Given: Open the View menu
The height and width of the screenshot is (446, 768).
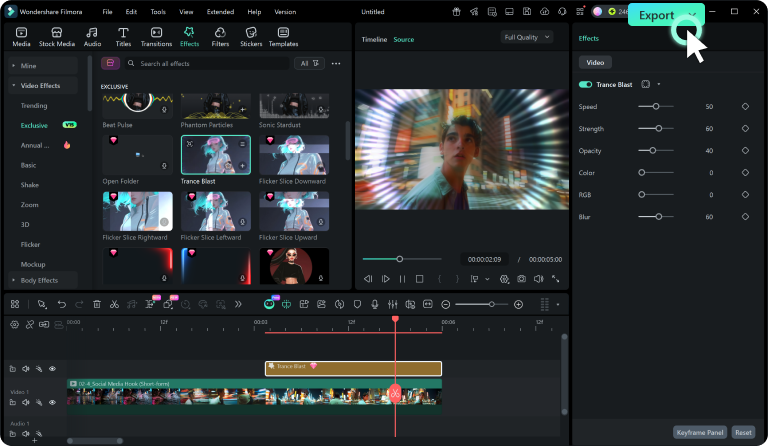Looking at the screenshot, I should click(186, 12).
